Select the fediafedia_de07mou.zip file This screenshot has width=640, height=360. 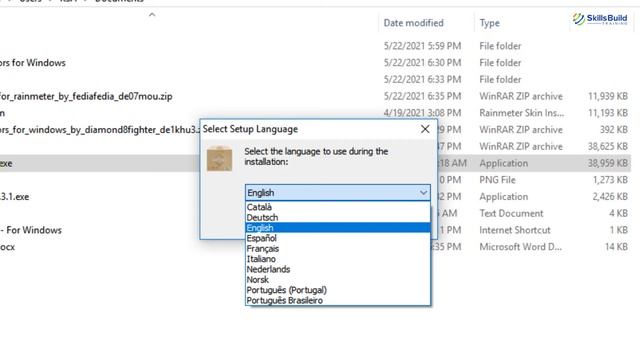pyautogui.click(x=86, y=96)
